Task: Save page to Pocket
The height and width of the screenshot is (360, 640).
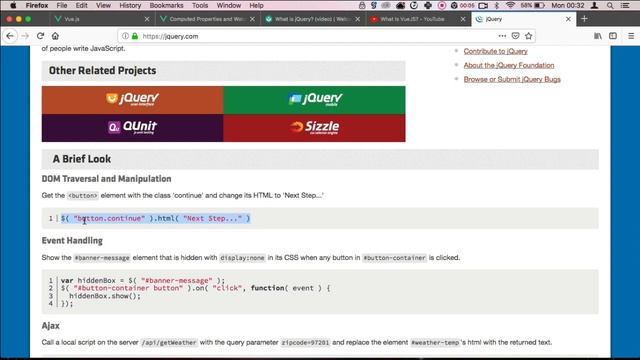Action: [x=516, y=36]
